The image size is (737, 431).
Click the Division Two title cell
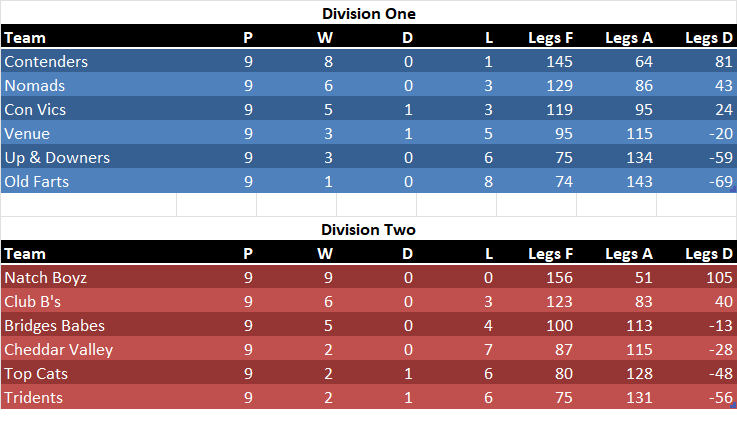[x=368, y=229]
